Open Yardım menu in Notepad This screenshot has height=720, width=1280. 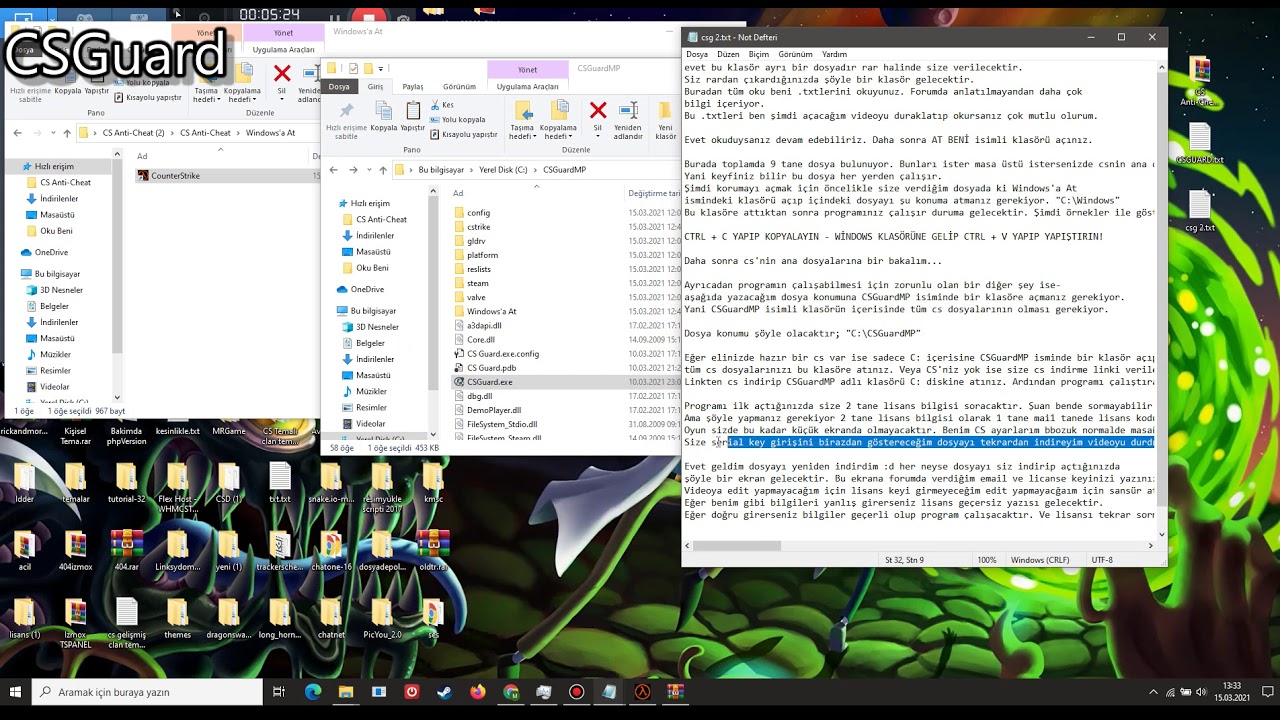[x=834, y=54]
